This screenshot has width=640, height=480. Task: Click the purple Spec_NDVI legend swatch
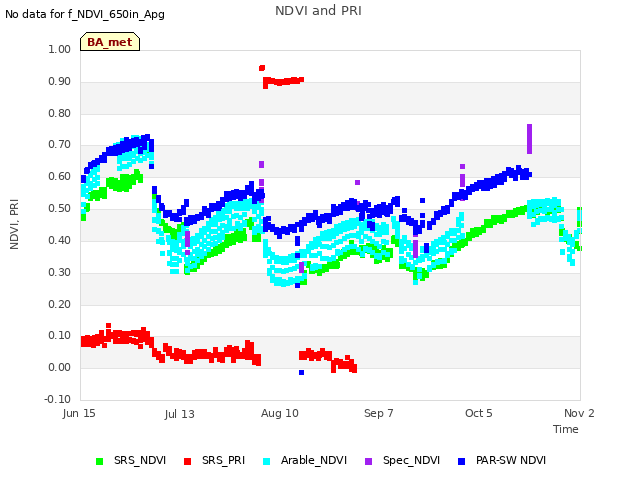[368, 461]
